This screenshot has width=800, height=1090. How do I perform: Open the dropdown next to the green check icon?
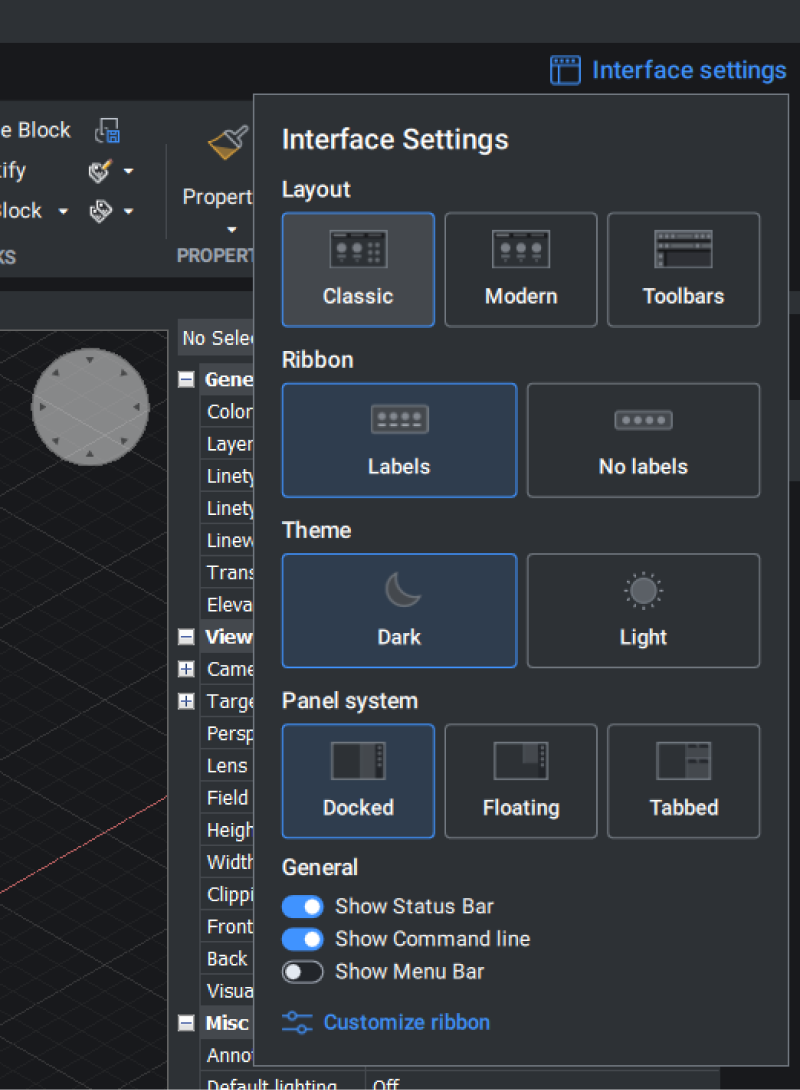(128, 171)
